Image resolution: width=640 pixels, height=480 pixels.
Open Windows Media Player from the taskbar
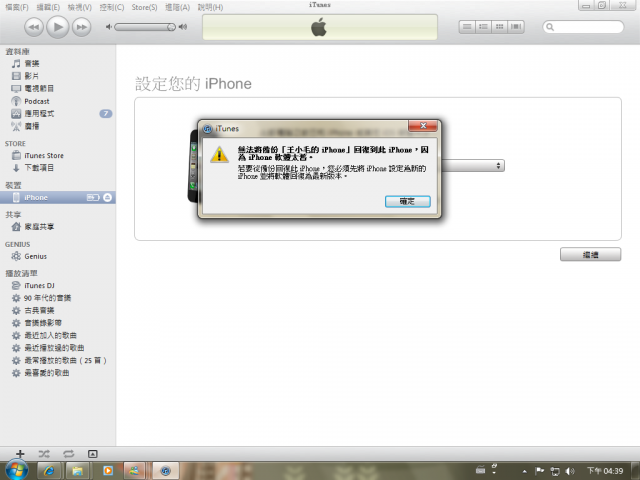[x=108, y=471]
